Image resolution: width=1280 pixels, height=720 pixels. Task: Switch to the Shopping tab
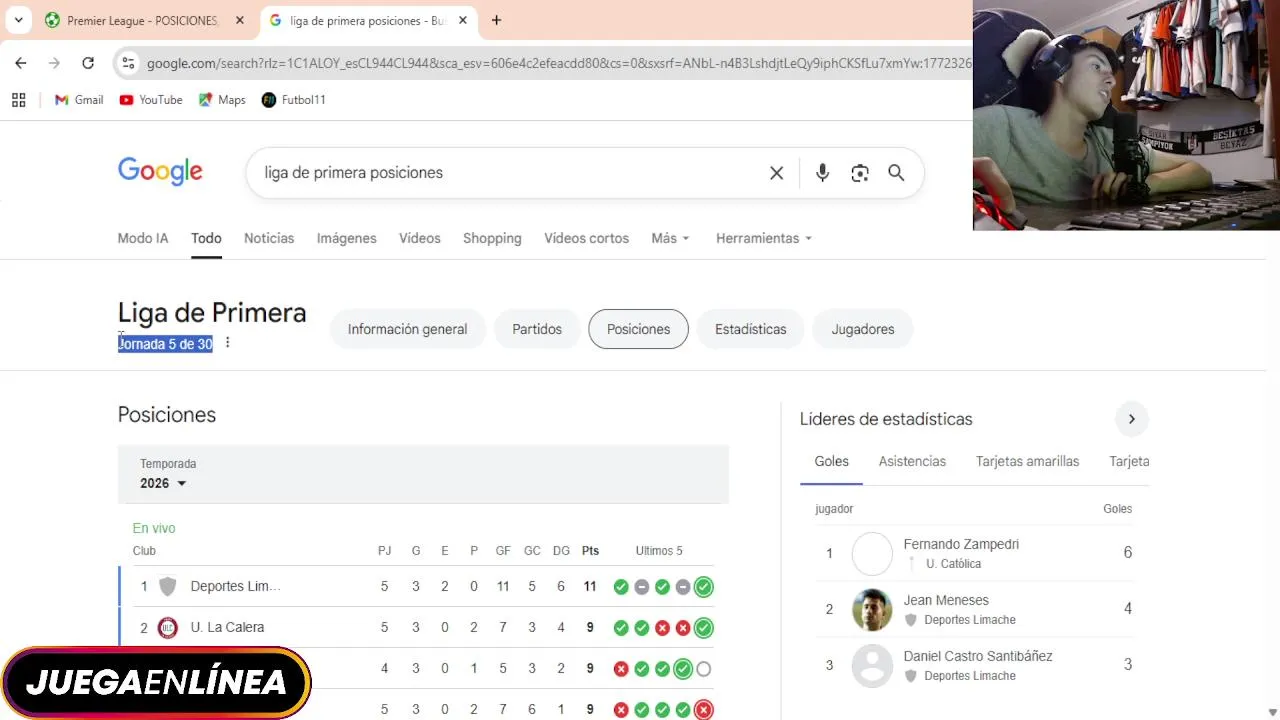point(492,238)
